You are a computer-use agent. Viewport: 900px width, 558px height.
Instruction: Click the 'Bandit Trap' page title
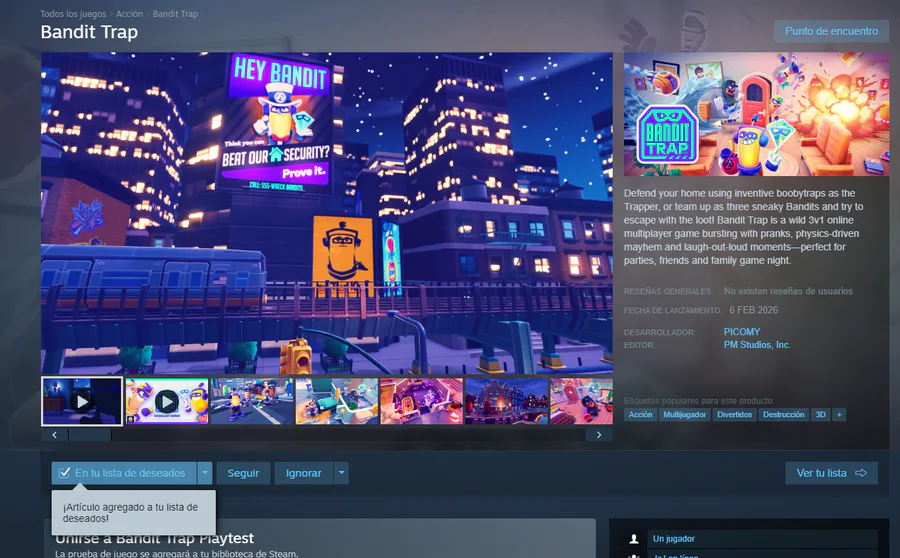click(89, 32)
